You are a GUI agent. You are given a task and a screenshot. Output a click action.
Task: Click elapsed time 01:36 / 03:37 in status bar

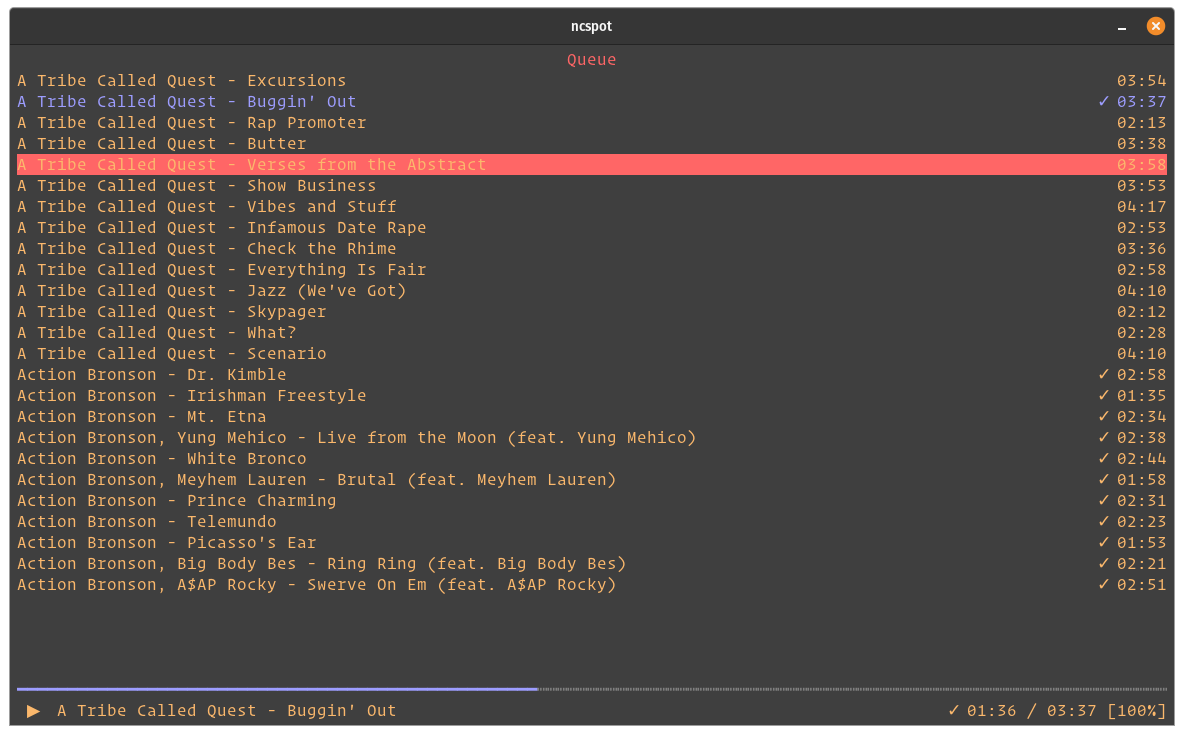[x=1031, y=711]
